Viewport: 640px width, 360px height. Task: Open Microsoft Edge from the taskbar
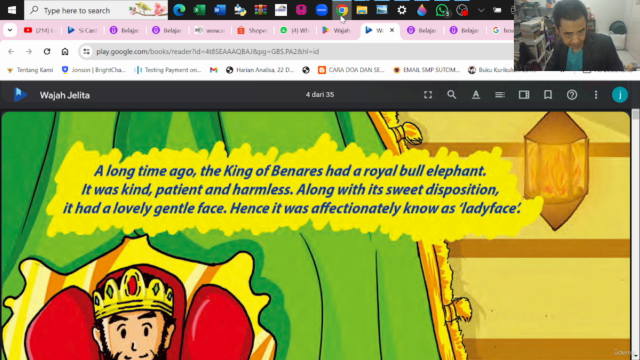click(x=179, y=10)
